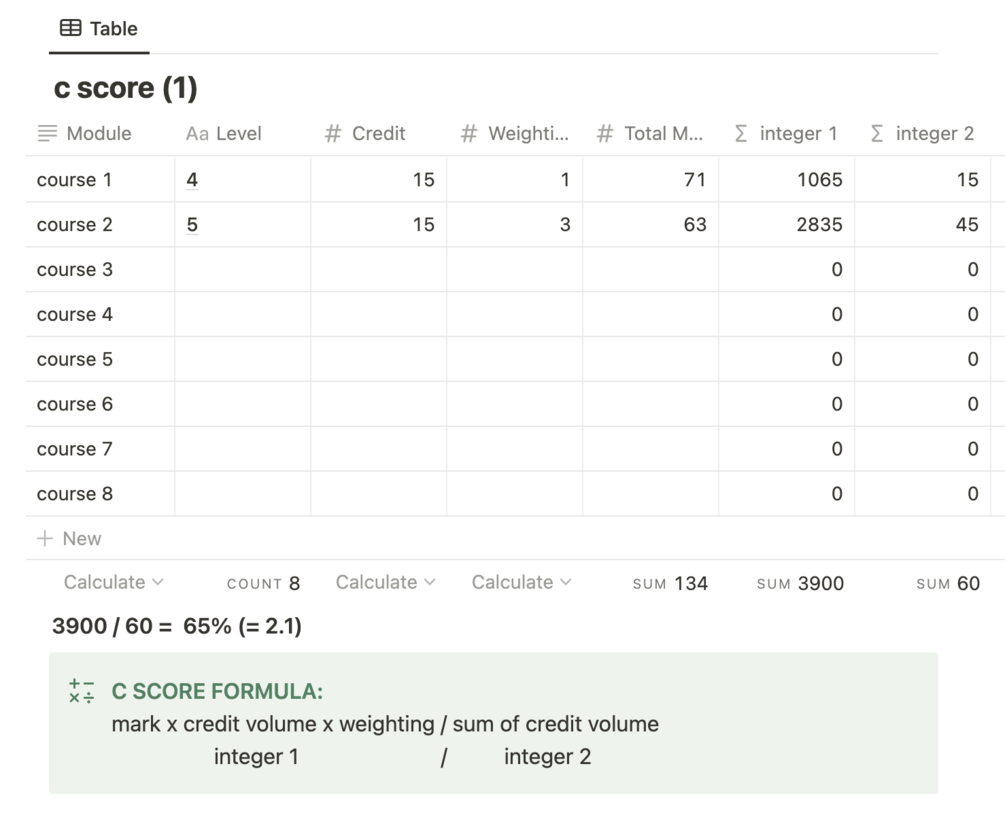Click the COUNT 8 footer under Level
The image size is (1005, 813).
tap(263, 583)
